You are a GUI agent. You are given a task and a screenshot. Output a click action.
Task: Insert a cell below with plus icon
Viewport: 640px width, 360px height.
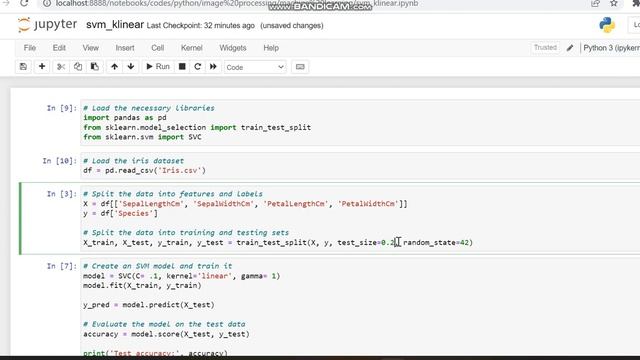42,67
